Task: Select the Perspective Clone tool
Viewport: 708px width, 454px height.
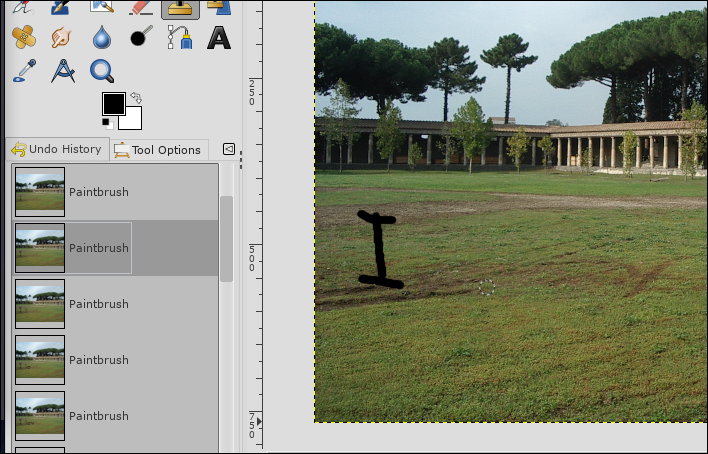Action: [219, 8]
